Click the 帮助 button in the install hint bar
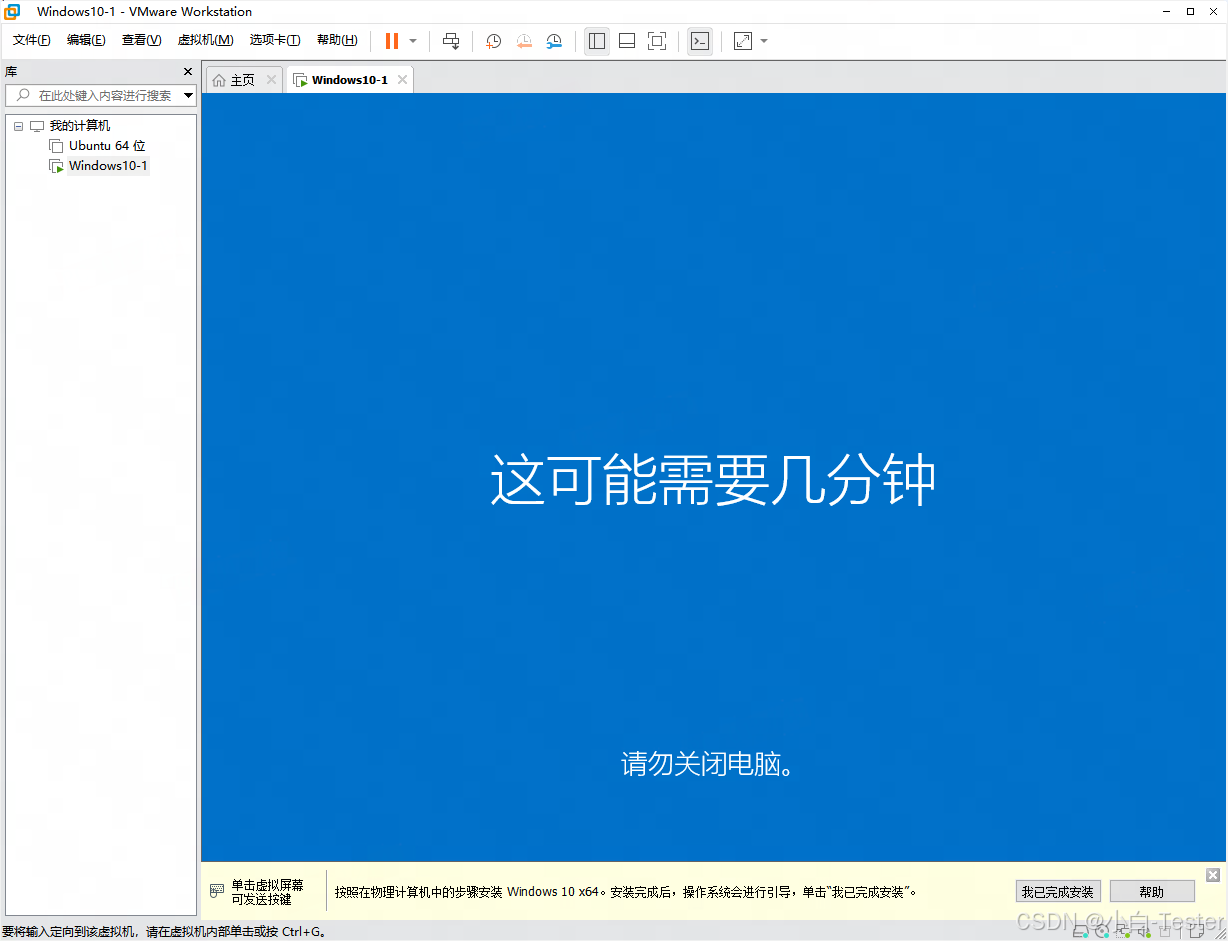 tap(1152, 892)
